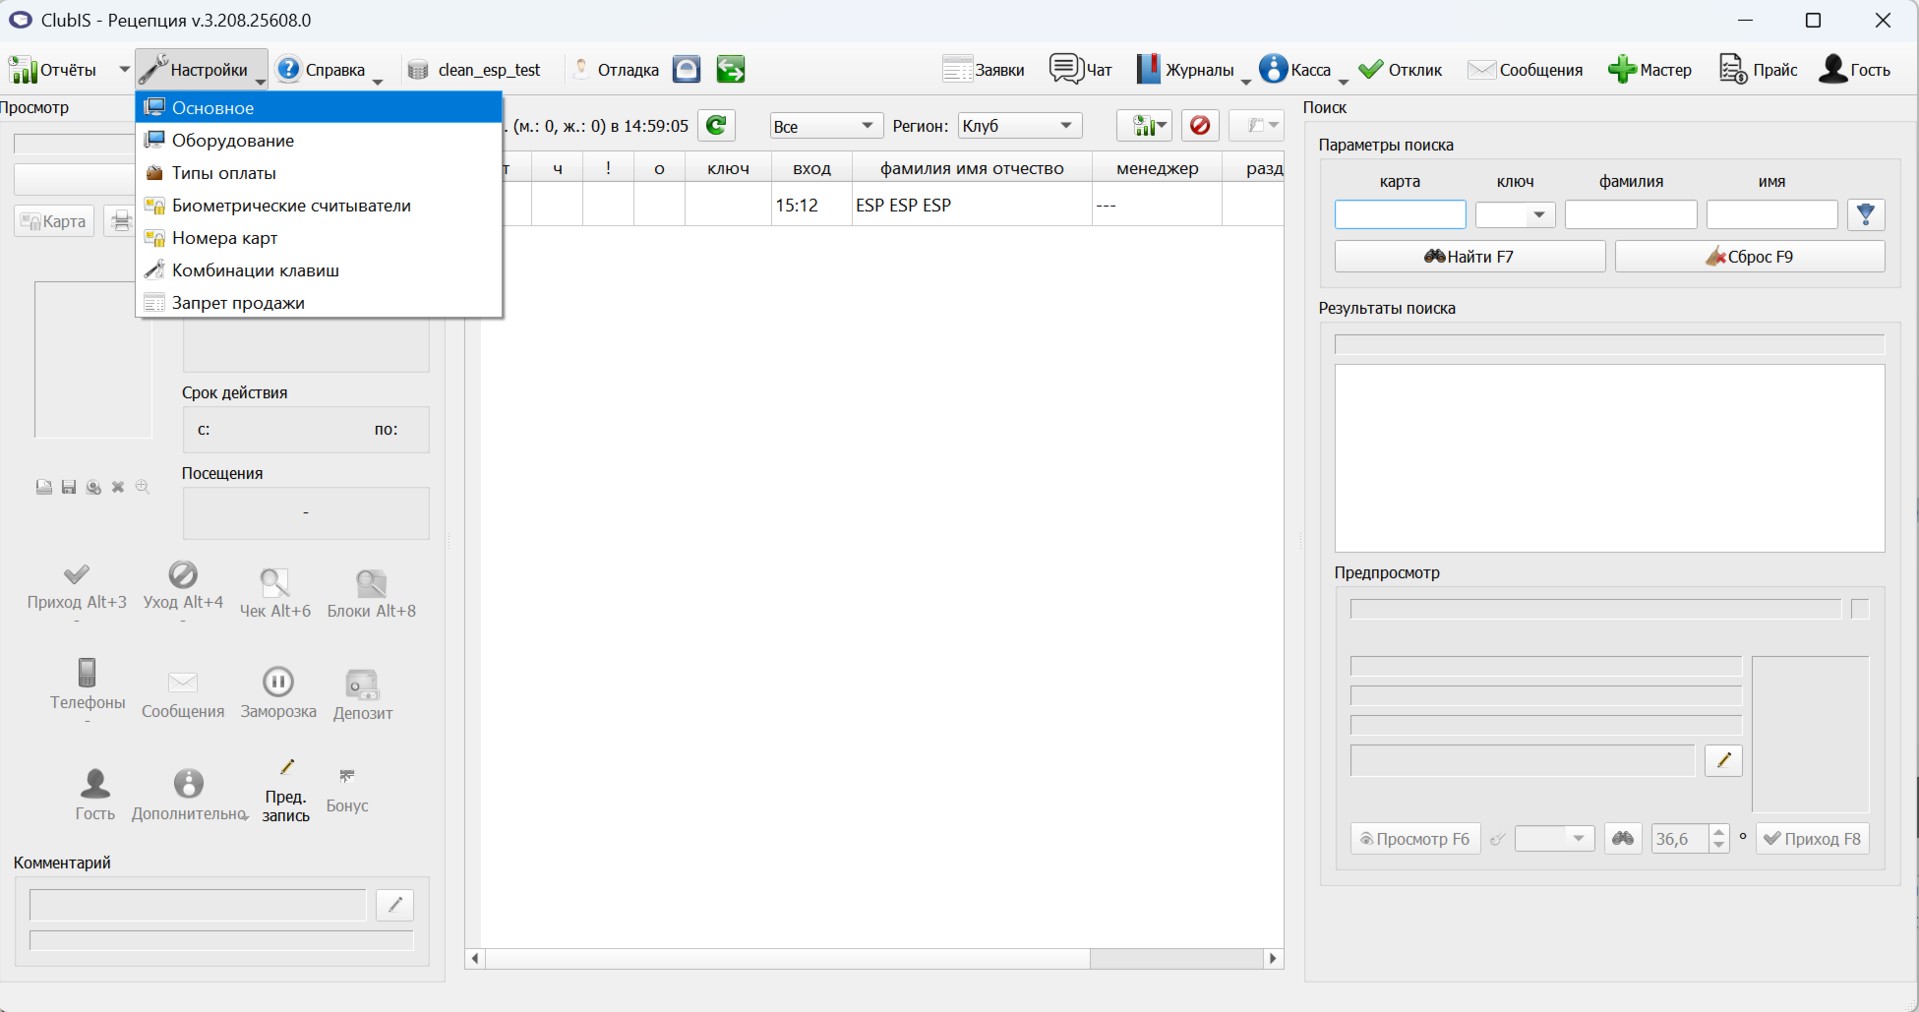Expand the Касса dropdown arrow
Viewport: 1919px width, 1012px height.
pyautogui.click(x=1343, y=81)
